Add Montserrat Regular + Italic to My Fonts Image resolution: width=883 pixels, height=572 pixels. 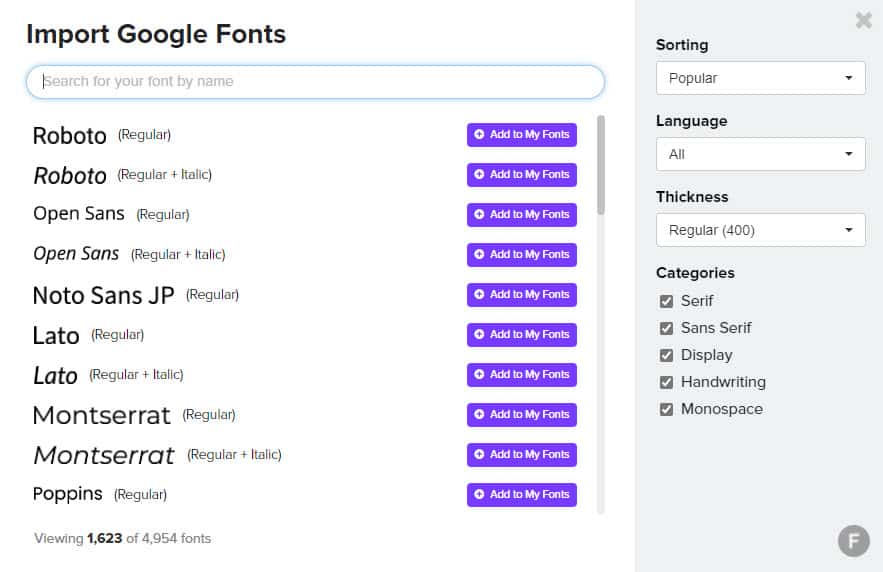click(x=521, y=454)
